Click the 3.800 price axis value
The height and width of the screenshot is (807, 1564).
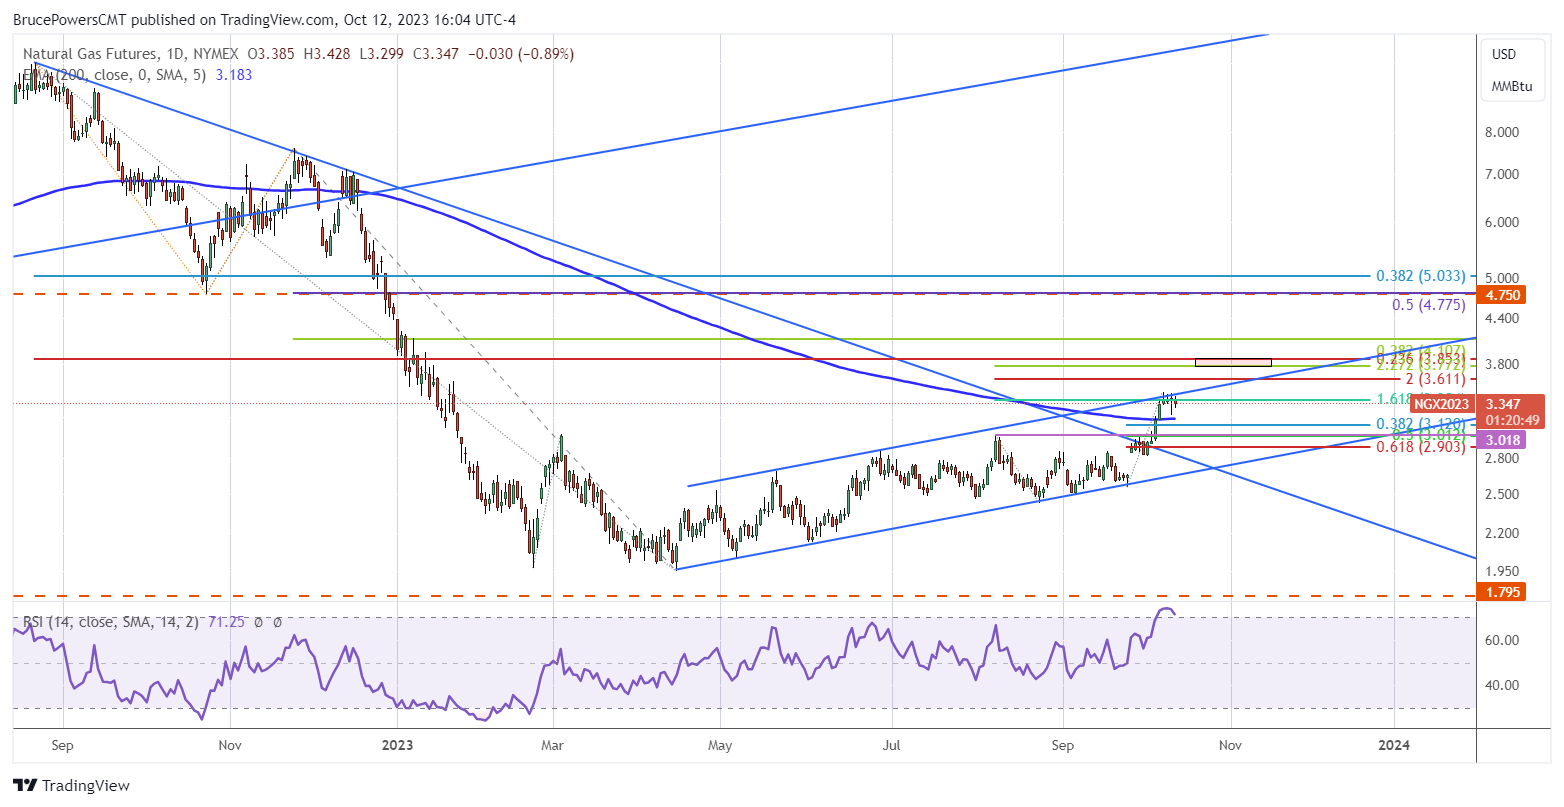pos(1503,364)
